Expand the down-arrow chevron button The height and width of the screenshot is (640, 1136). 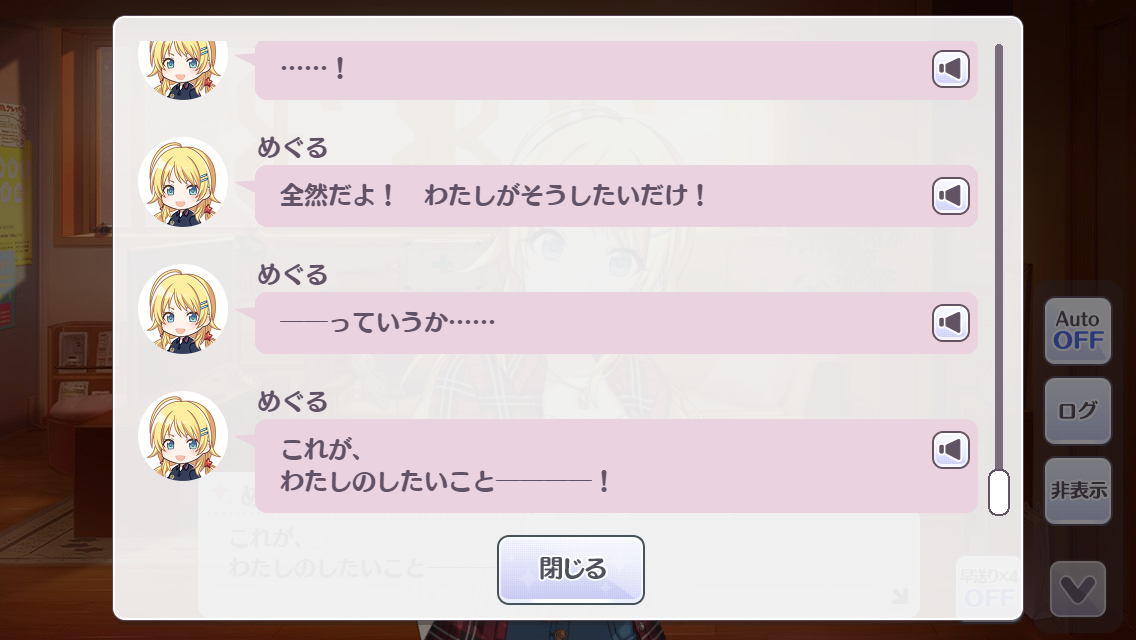1077,589
